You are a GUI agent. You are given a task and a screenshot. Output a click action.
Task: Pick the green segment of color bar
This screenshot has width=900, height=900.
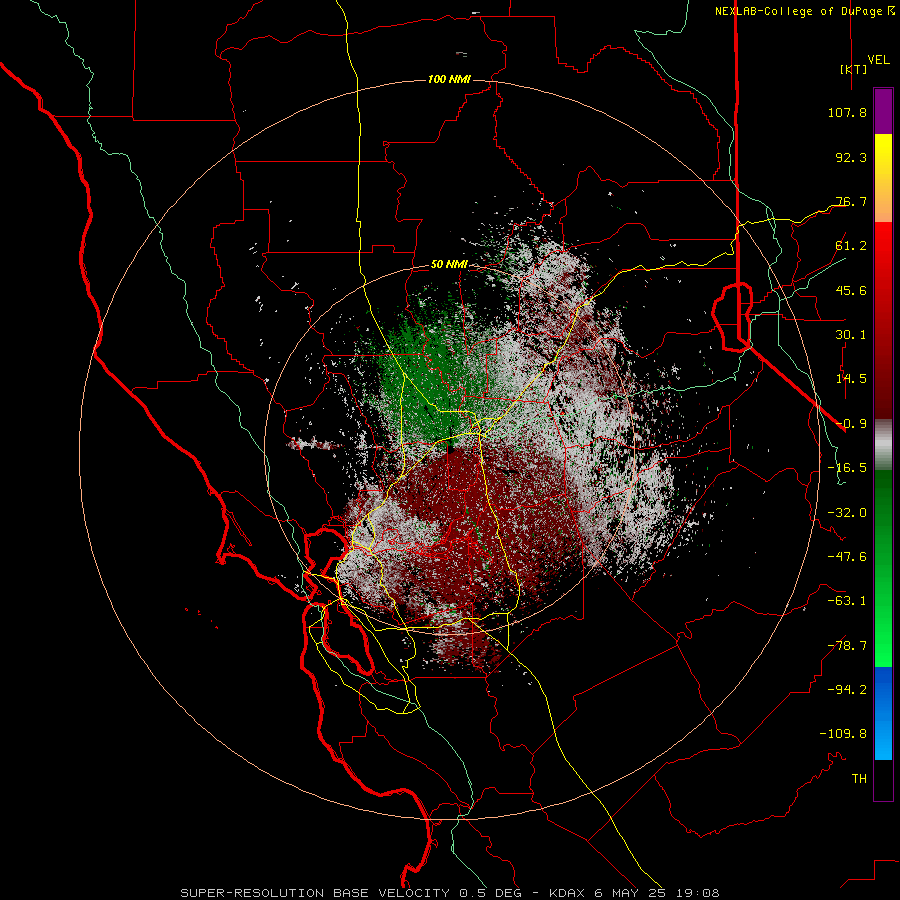tap(883, 568)
